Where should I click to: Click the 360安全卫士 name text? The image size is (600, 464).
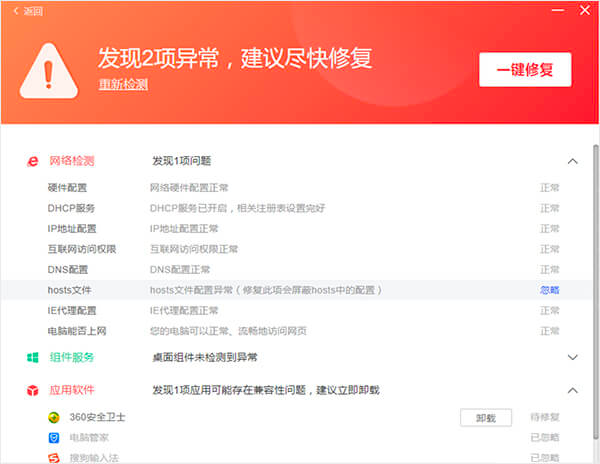(x=97, y=417)
